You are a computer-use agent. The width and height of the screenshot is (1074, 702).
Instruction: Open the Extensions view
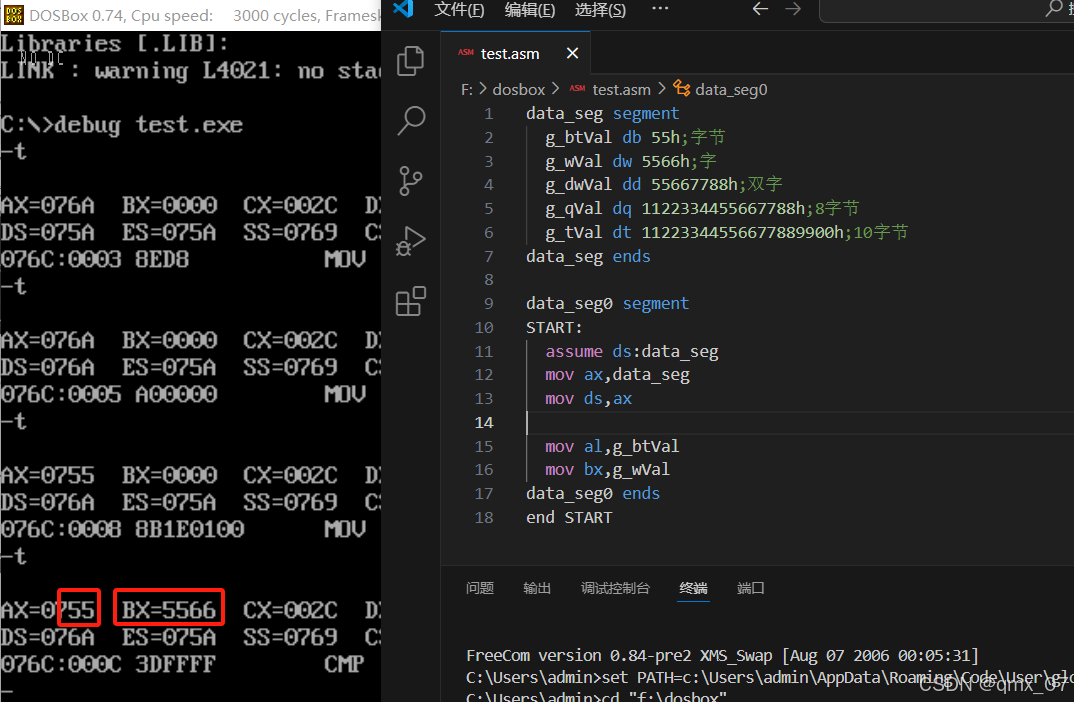coord(411,301)
